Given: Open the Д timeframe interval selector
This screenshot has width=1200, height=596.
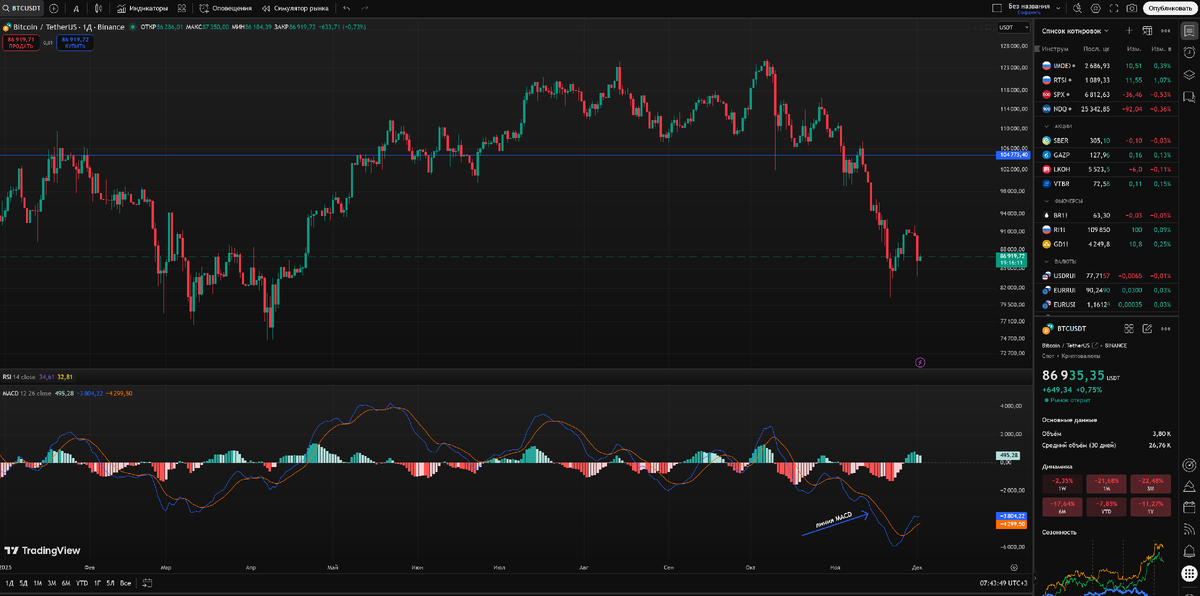Looking at the screenshot, I should tap(76, 8).
